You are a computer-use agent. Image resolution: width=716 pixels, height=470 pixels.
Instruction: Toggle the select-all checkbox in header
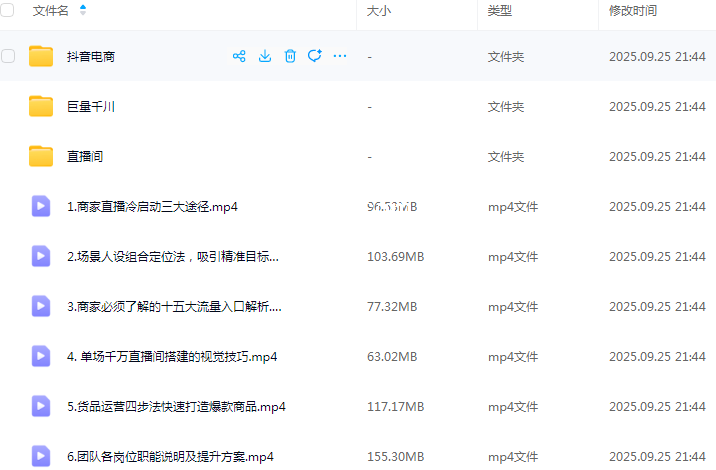coord(9,11)
